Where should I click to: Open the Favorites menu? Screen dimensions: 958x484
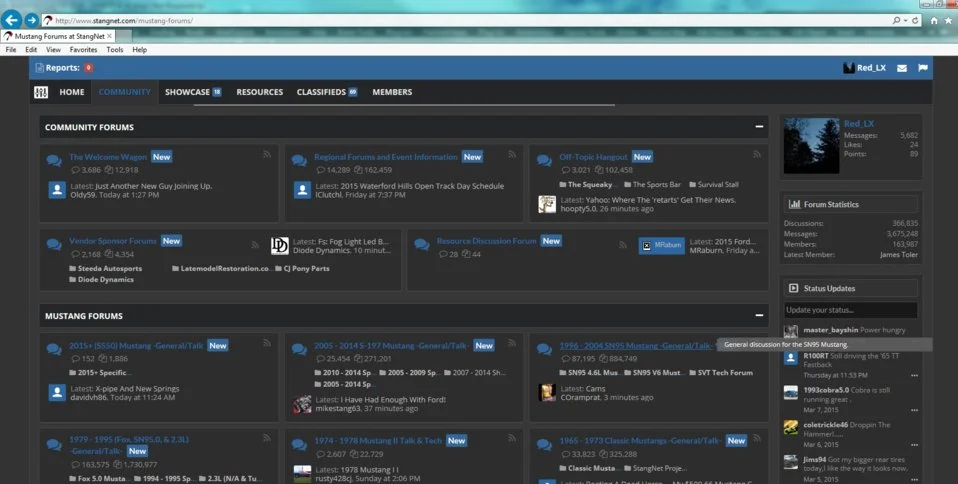[83, 50]
